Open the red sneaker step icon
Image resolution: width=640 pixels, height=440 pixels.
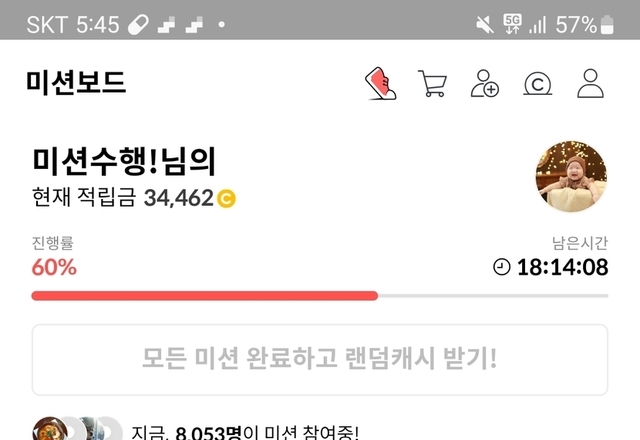click(x=380, y=83)
